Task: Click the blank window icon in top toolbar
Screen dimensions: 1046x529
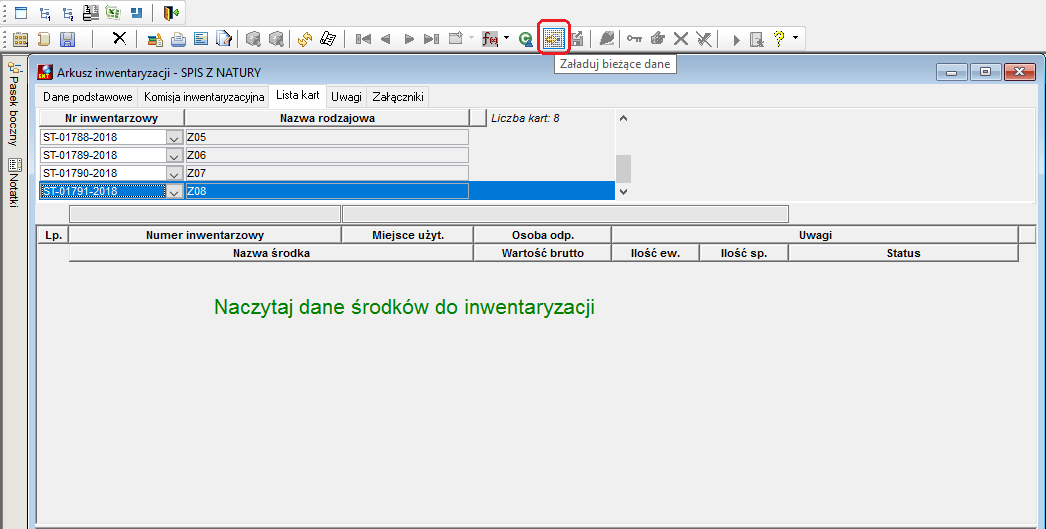Action: click(21, 13)
